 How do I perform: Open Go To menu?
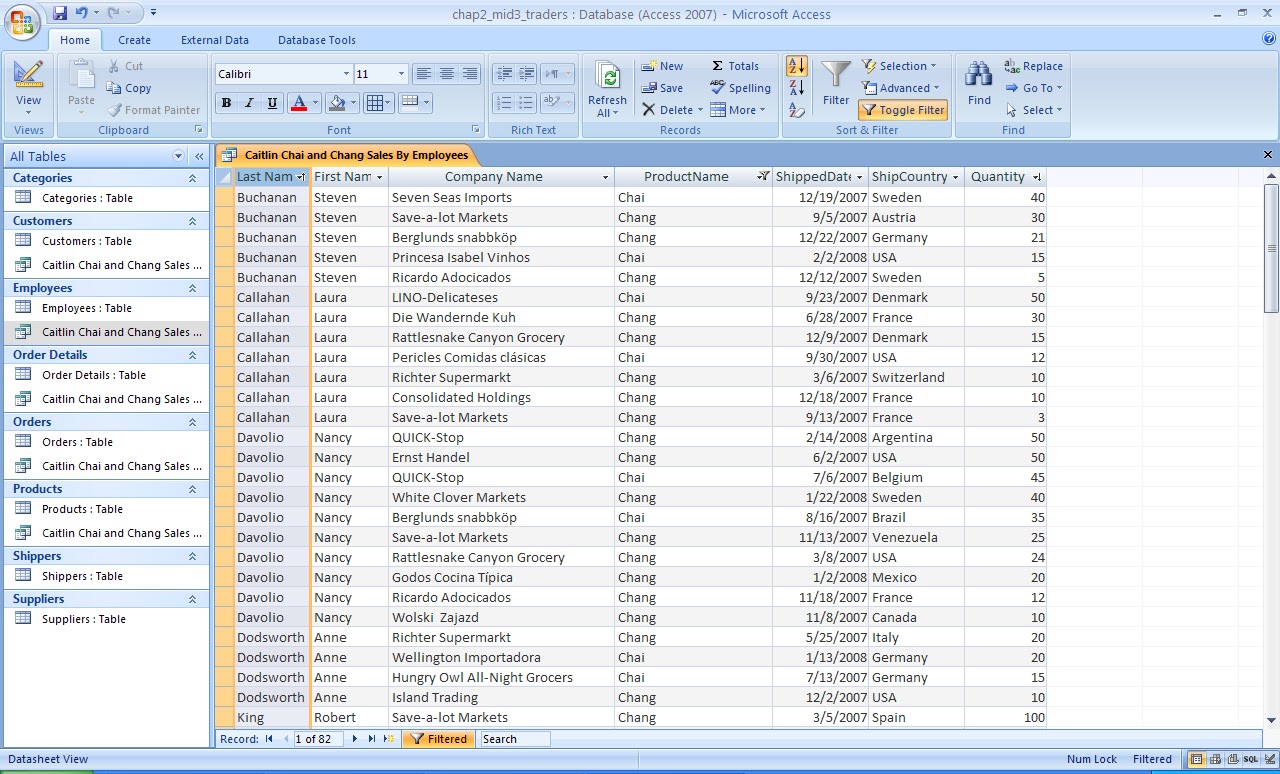point(1033,88)
